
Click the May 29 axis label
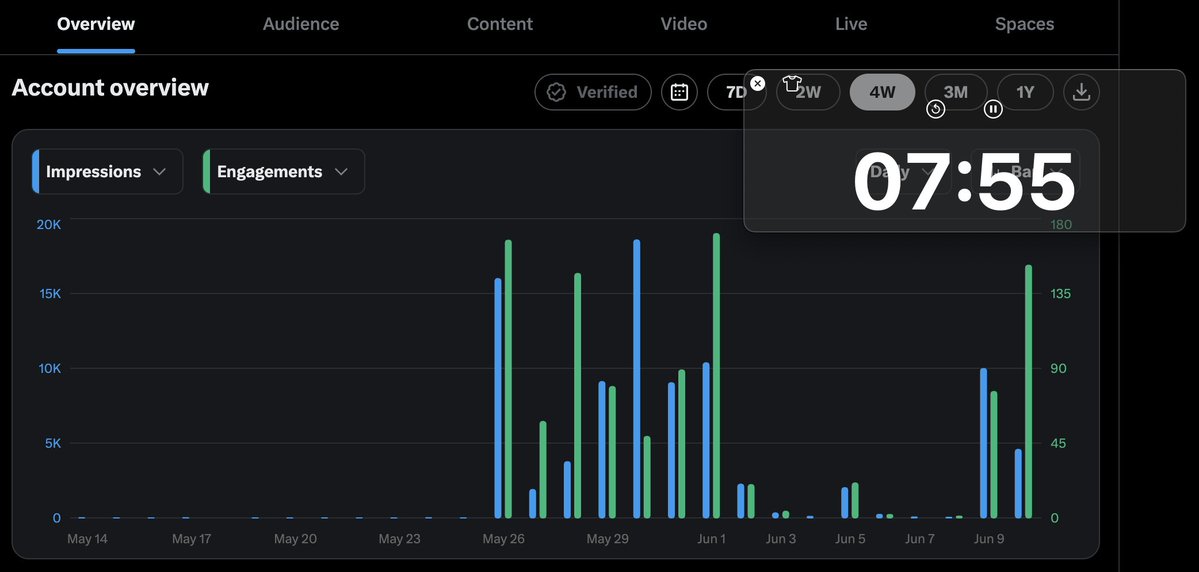[608, 539]
